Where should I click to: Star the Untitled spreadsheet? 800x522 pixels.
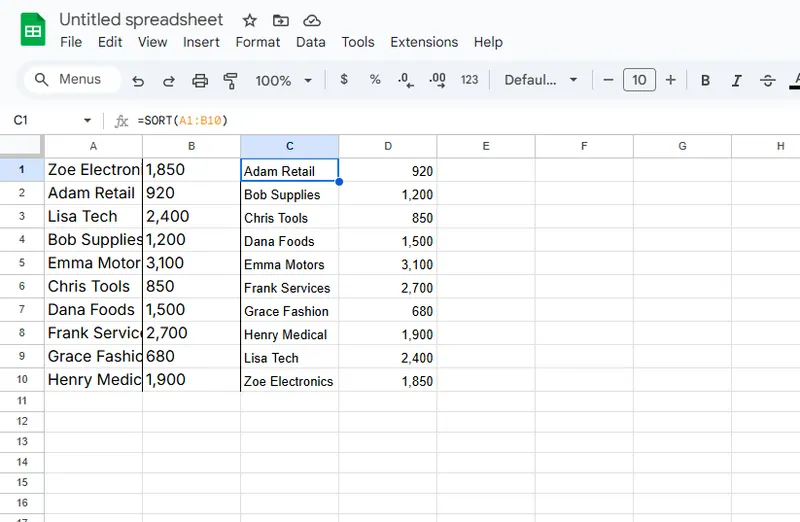250,20
